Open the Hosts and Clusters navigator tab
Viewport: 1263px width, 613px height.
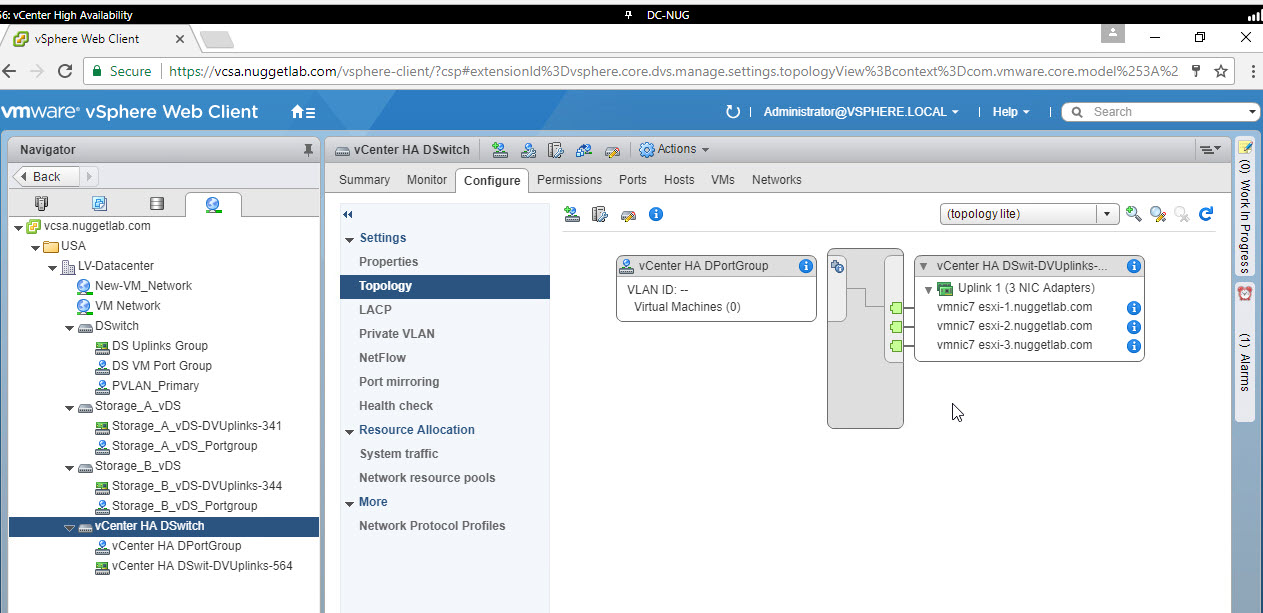point(41,204)
